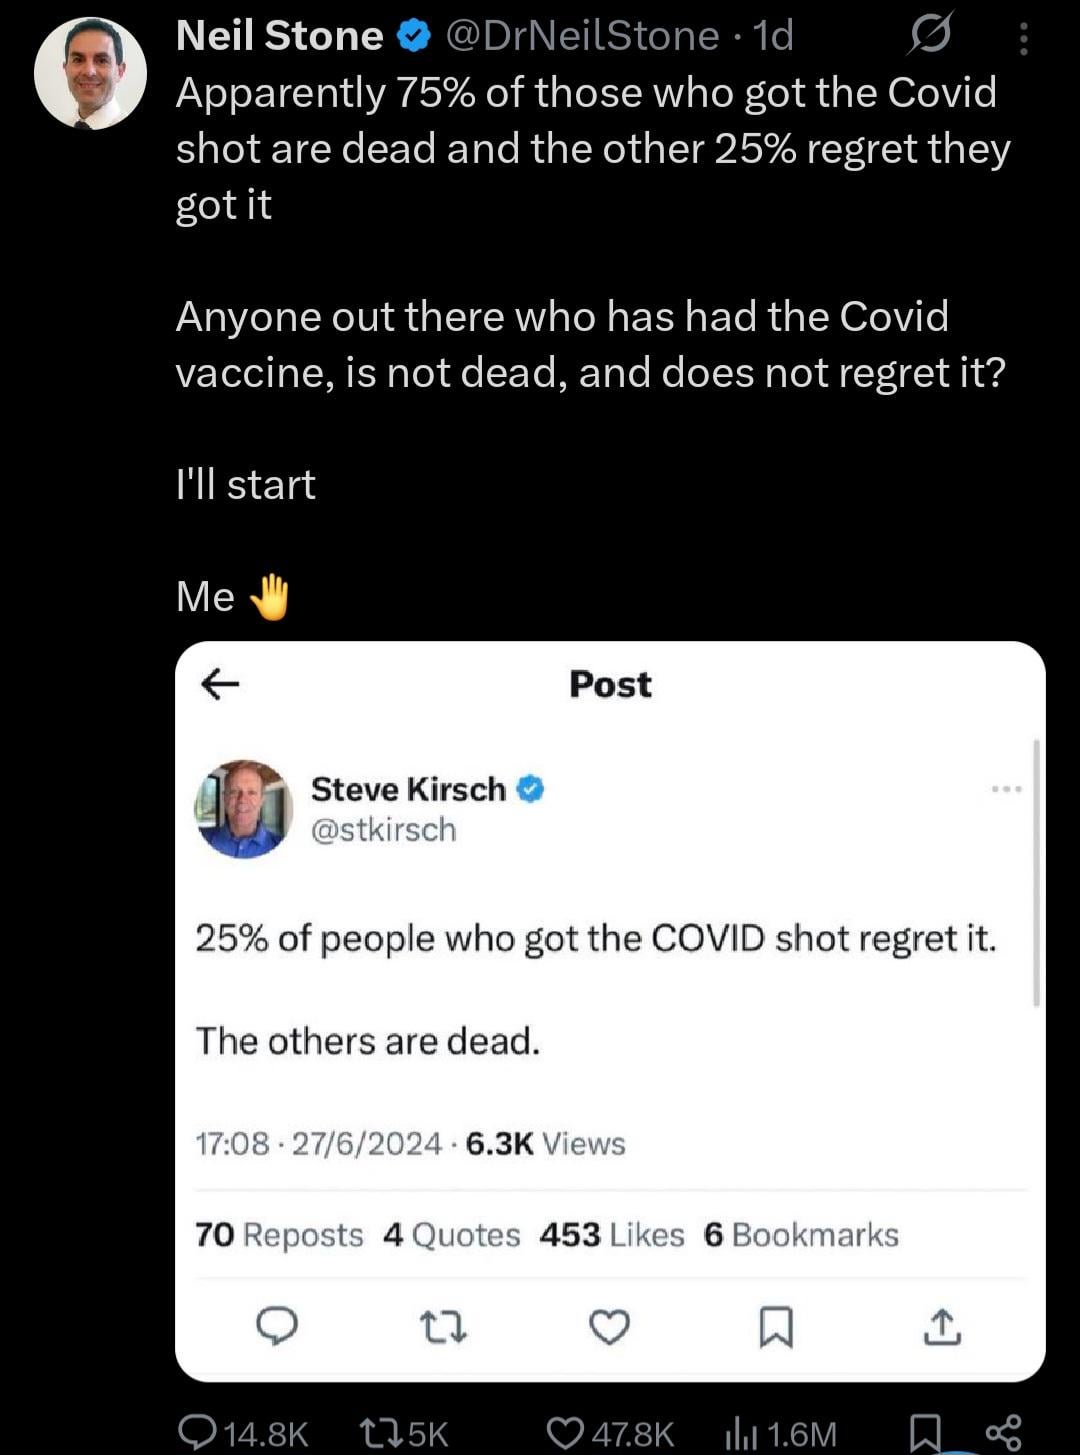Click the Neil Stone display name
The height and width of the screenshot is (1455, 1080).
tap(279, 36)
